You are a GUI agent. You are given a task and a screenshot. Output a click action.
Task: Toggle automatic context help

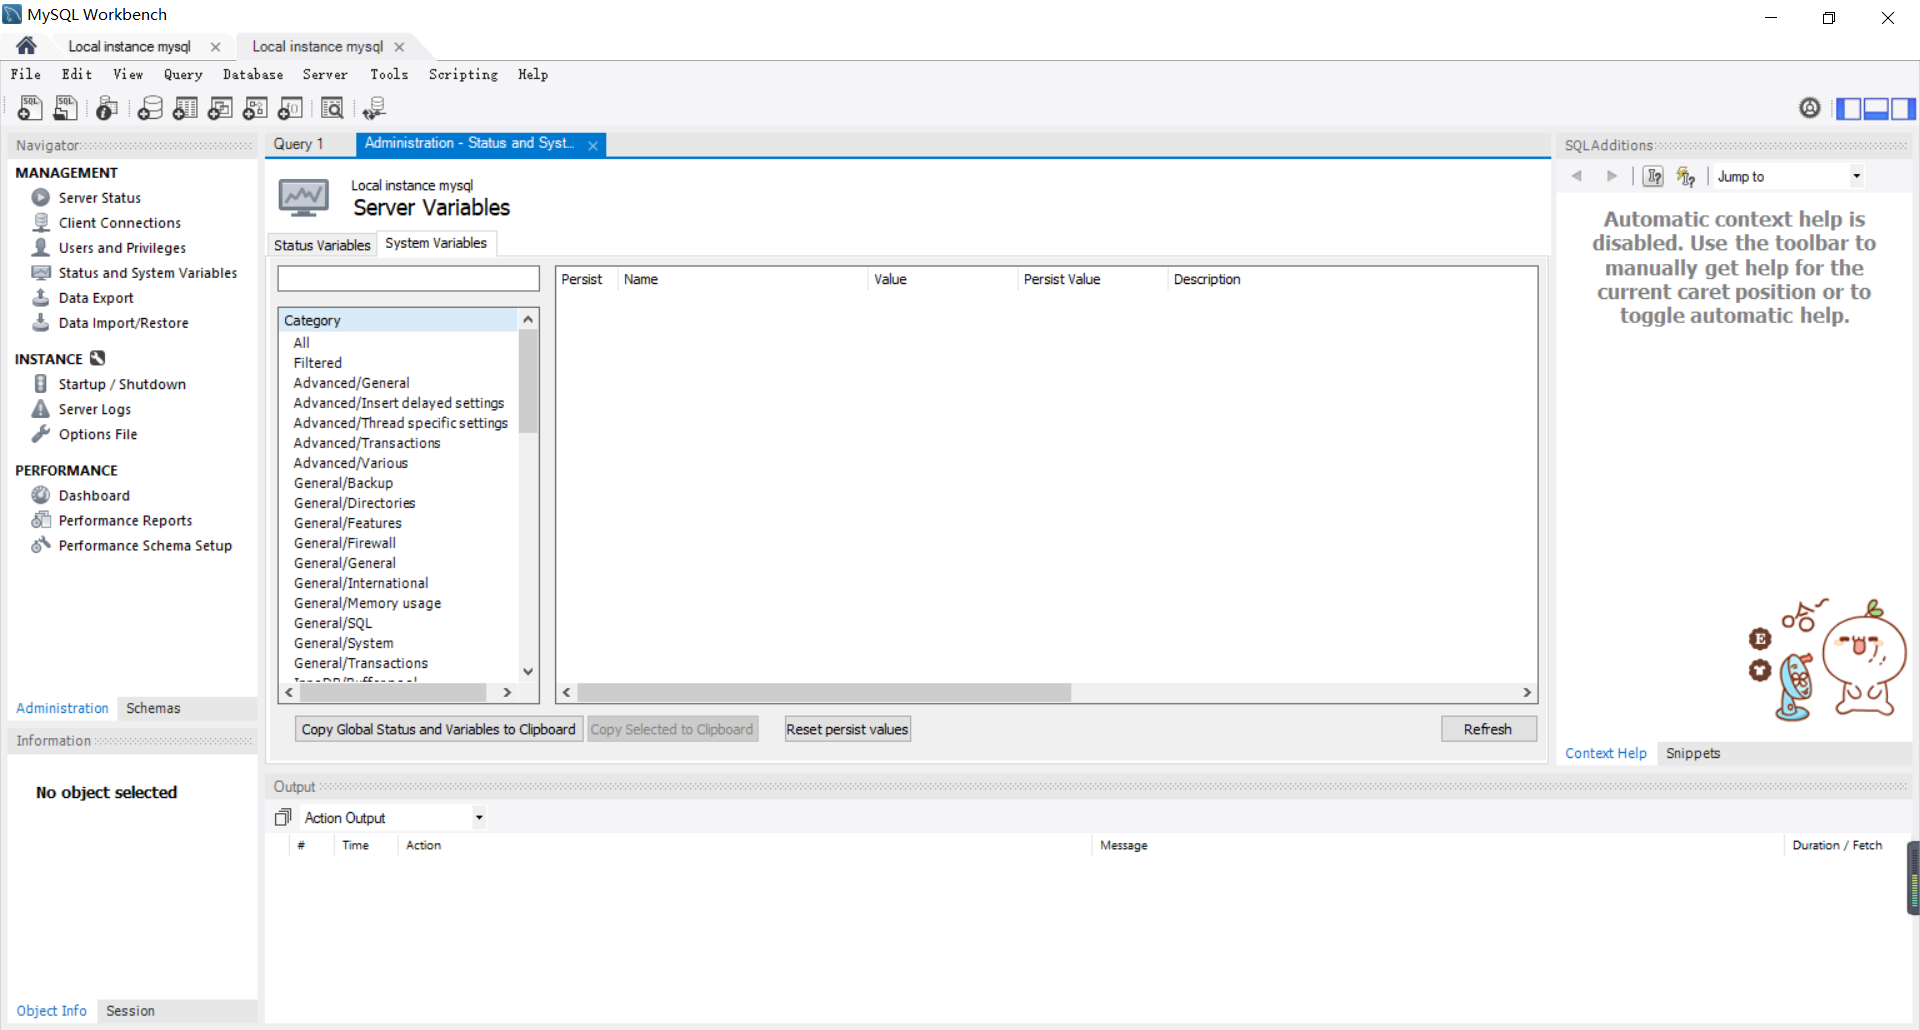tap(1686, 176)
